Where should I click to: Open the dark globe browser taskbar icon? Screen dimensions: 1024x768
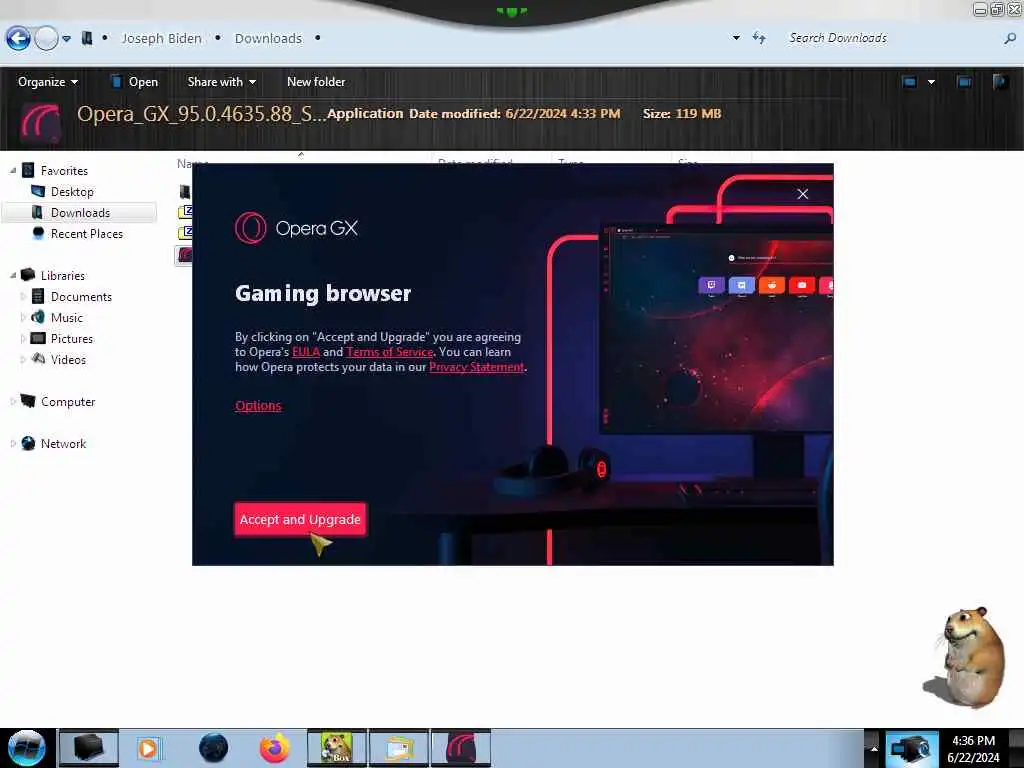click(214, 748)
